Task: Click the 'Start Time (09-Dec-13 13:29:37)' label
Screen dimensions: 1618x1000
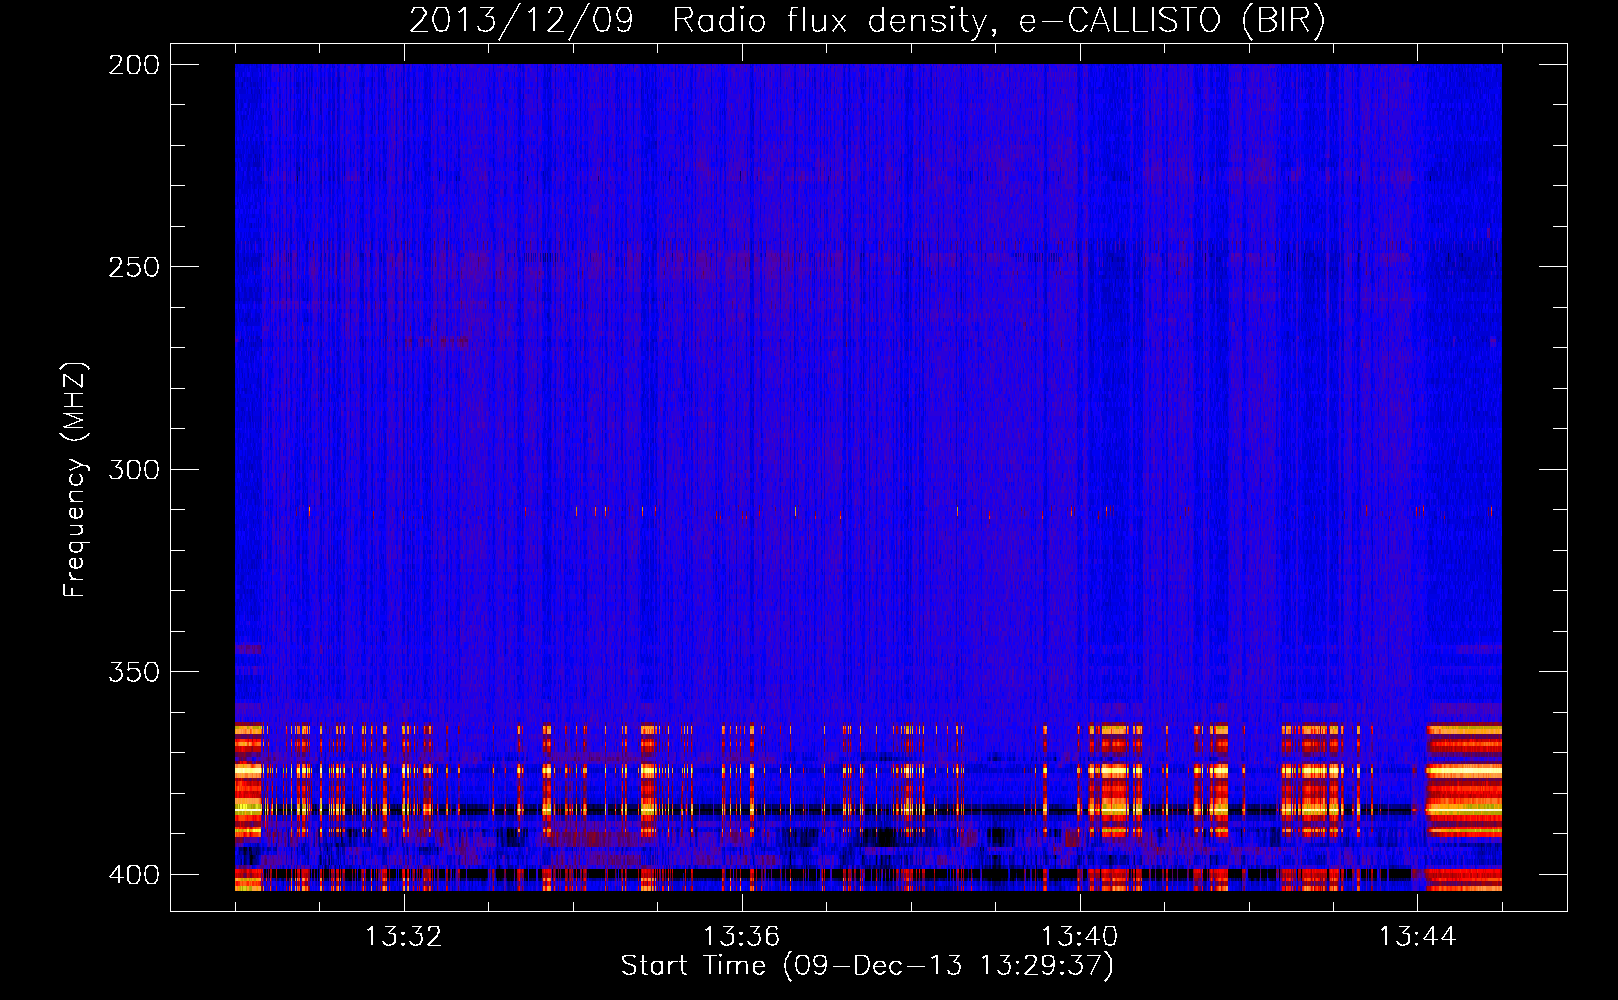Action: point(867,966)
